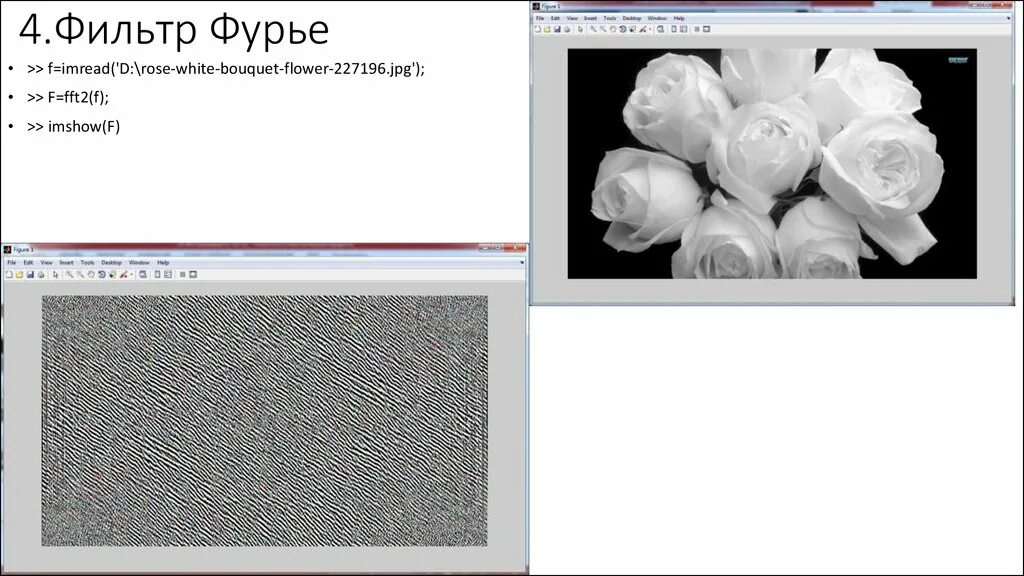Select Data Cursor tool in roses window

coord(632,29)
